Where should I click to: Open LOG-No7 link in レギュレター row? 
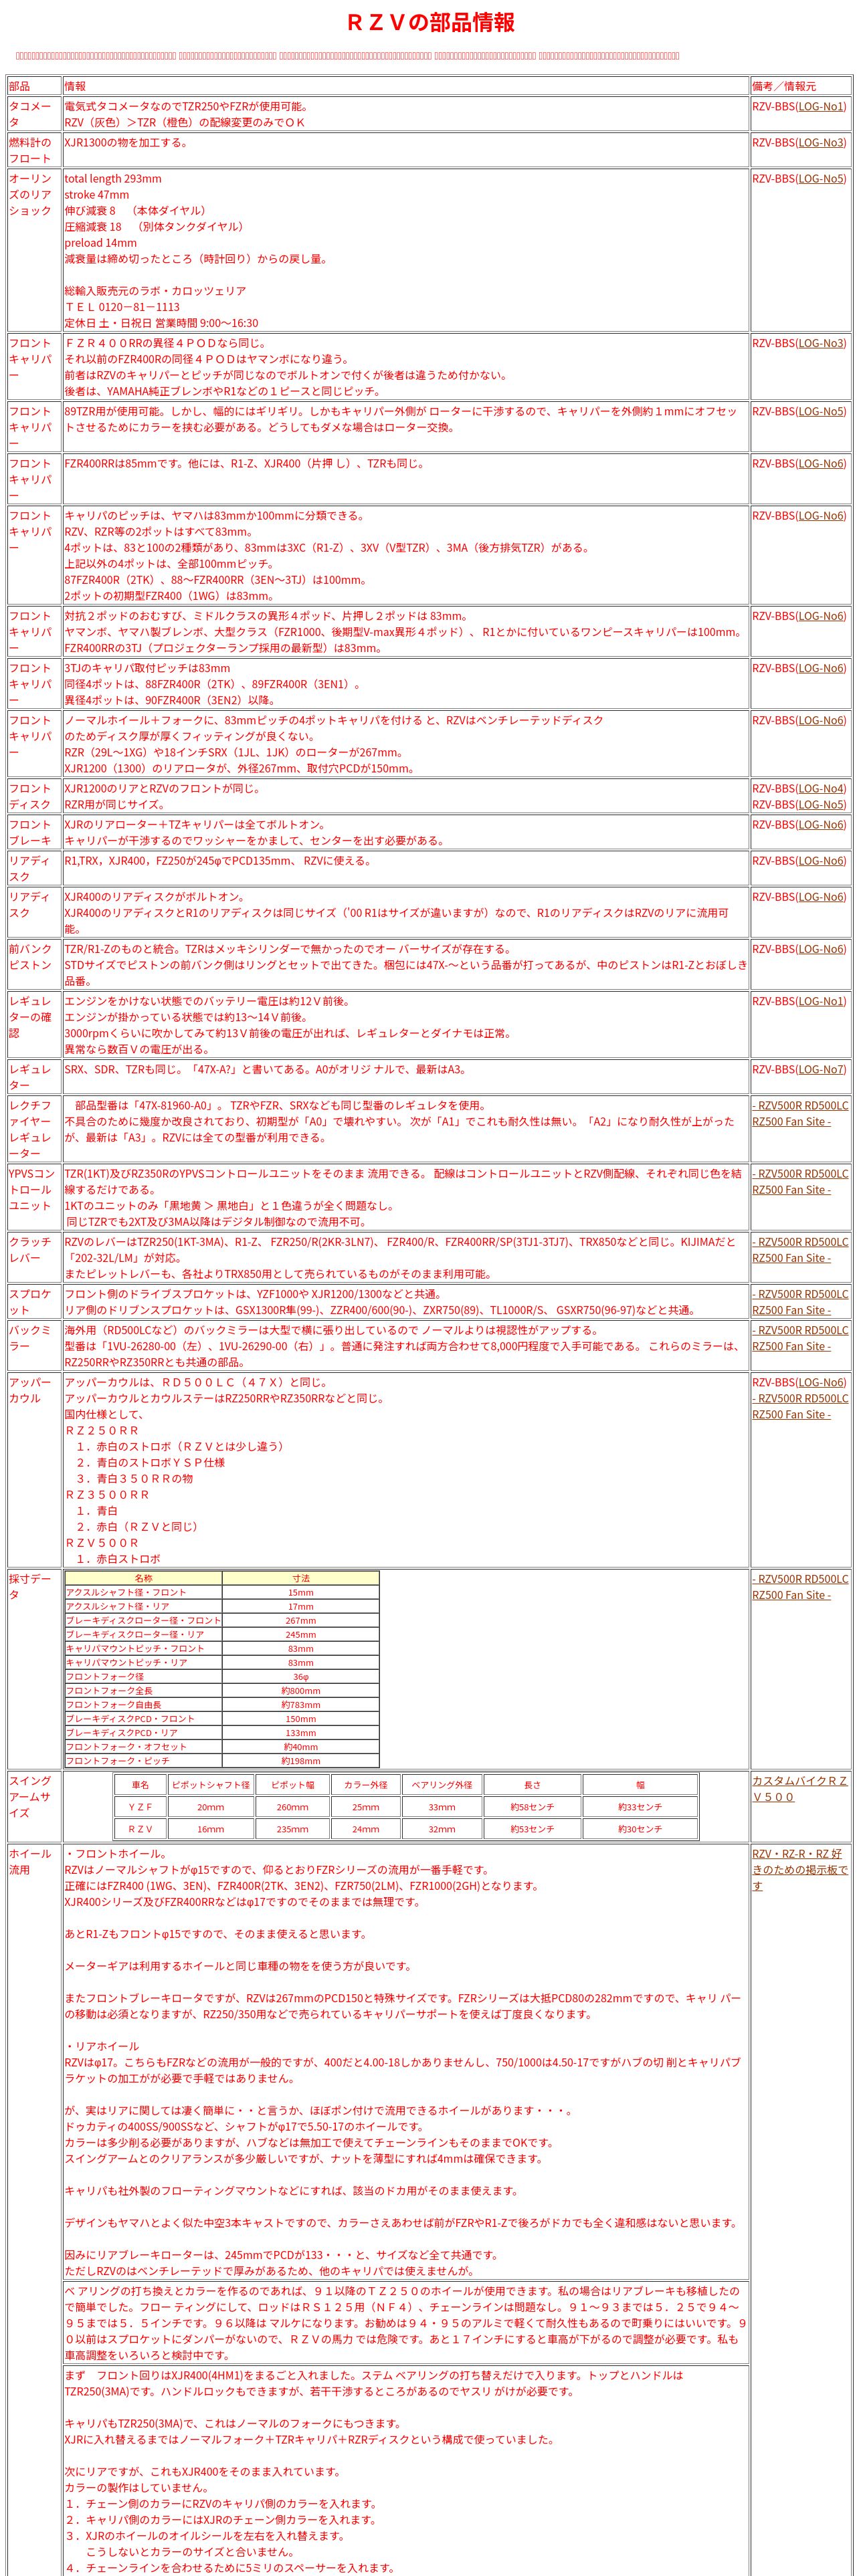click(x=821, y=1069)
